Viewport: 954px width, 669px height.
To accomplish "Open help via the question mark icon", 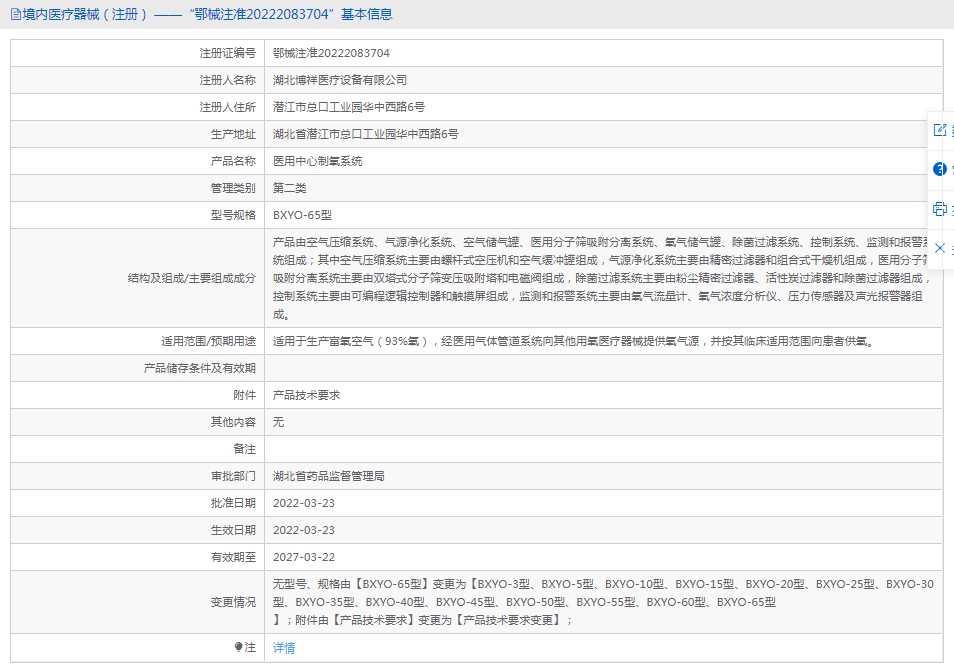I will 940,169.
